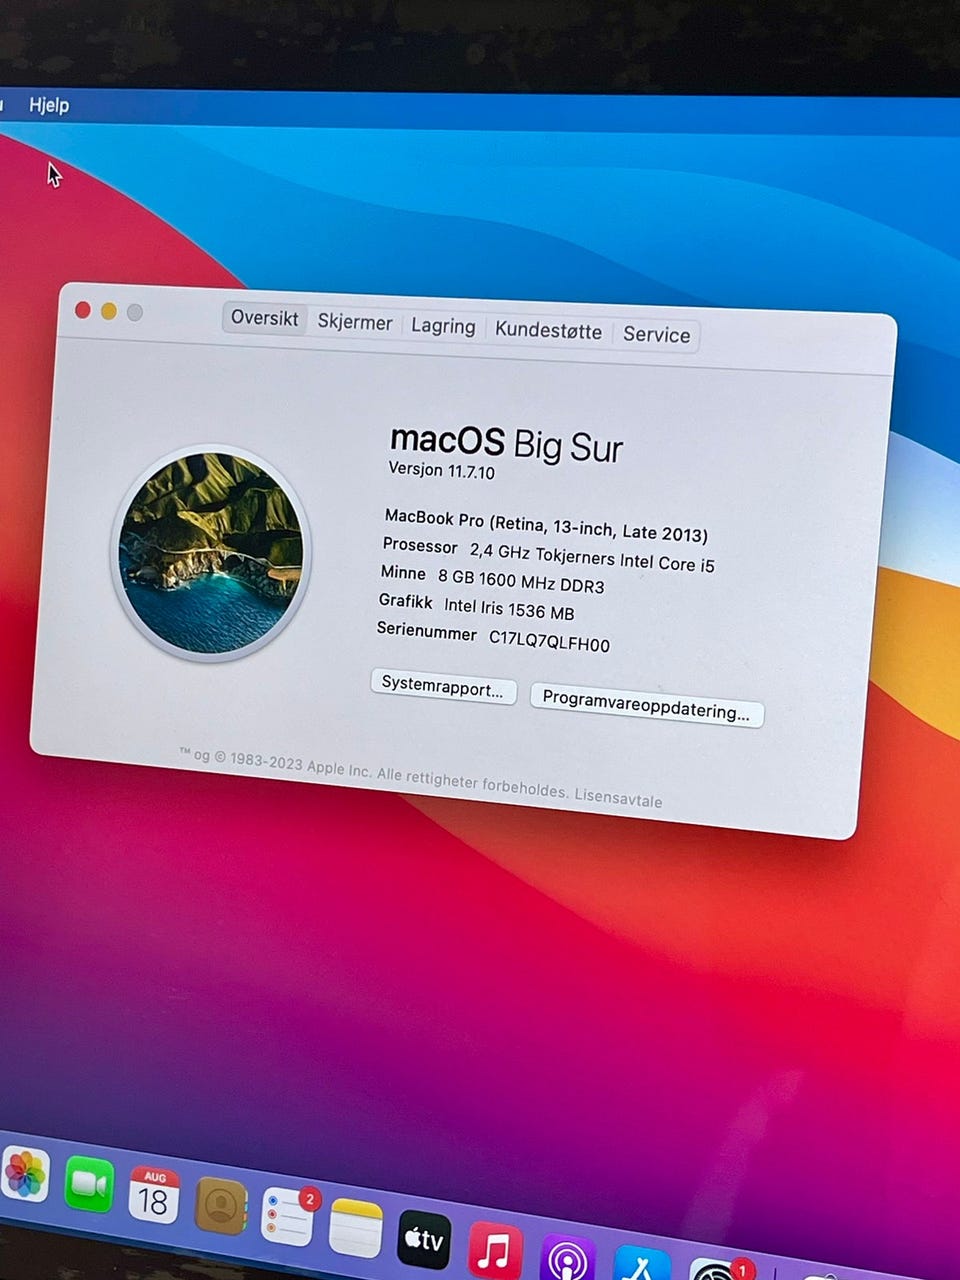Open the Lagring tab
Image resolution: width=960 pixels, height=1280 pixels.
click(443, 326)
